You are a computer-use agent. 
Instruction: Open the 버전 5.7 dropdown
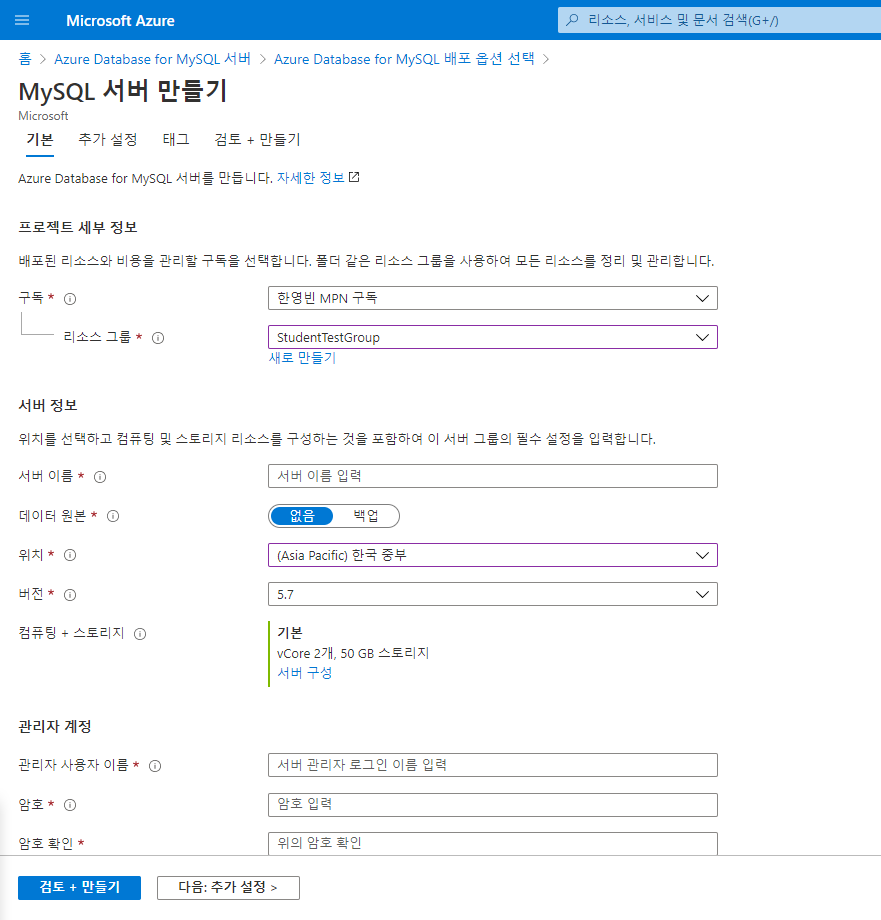coord(492,595)
